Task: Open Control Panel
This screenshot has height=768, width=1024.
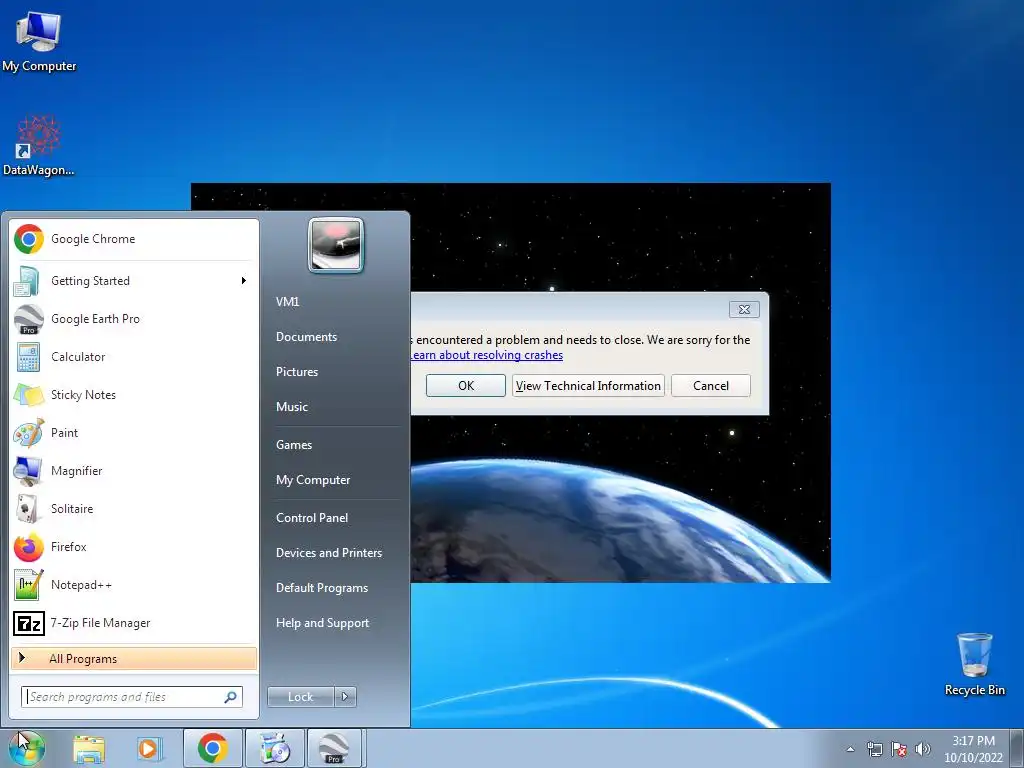Action: (x=312, y=518)
